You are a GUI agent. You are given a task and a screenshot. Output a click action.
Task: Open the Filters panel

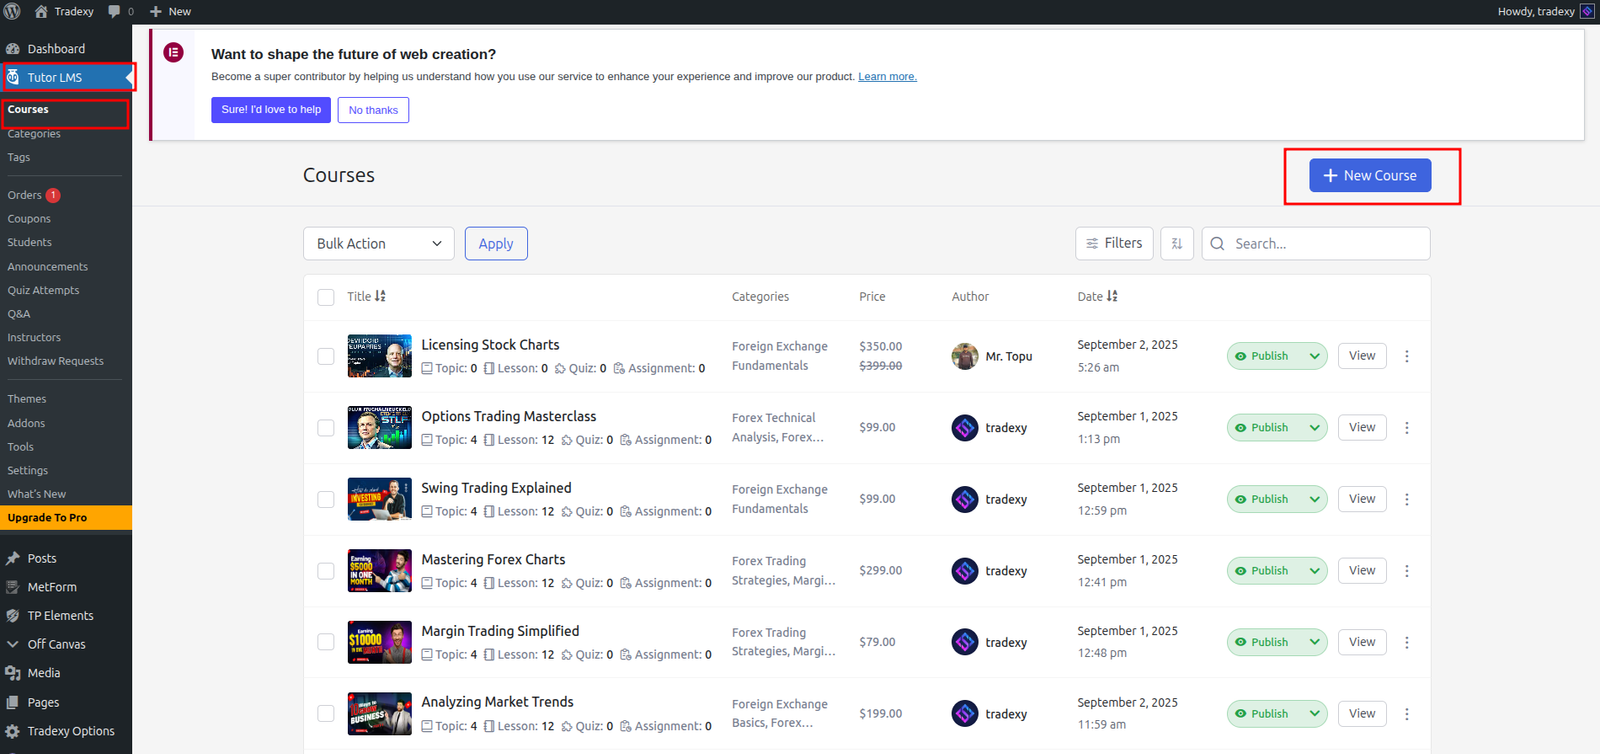1115,243
